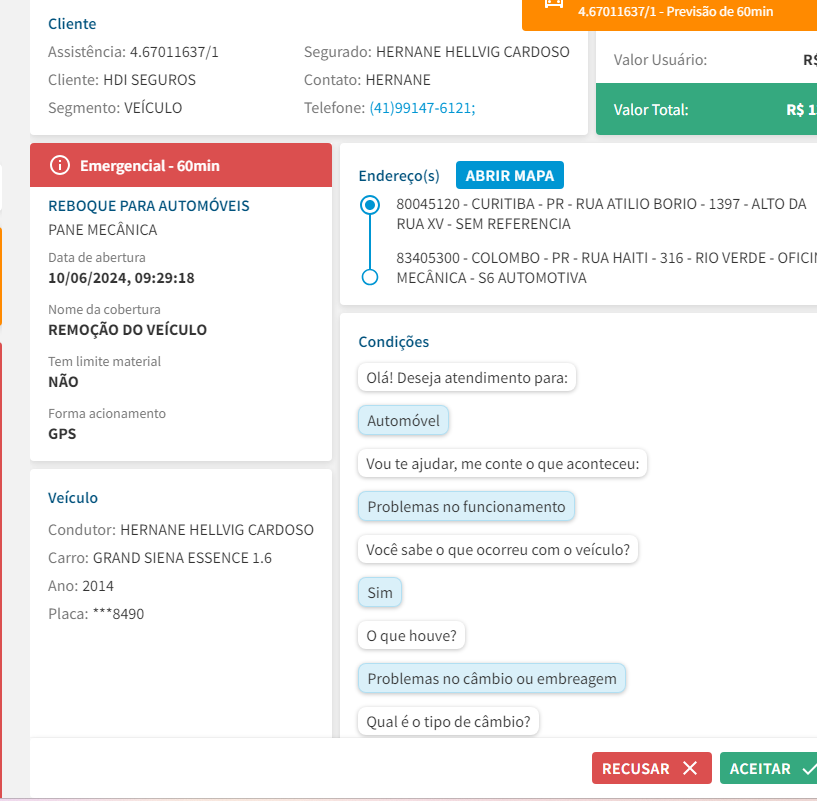Select the Curitiba origin address marker
Image resolution: width=817 pixels, height=801 pixels.
point(370,205)
